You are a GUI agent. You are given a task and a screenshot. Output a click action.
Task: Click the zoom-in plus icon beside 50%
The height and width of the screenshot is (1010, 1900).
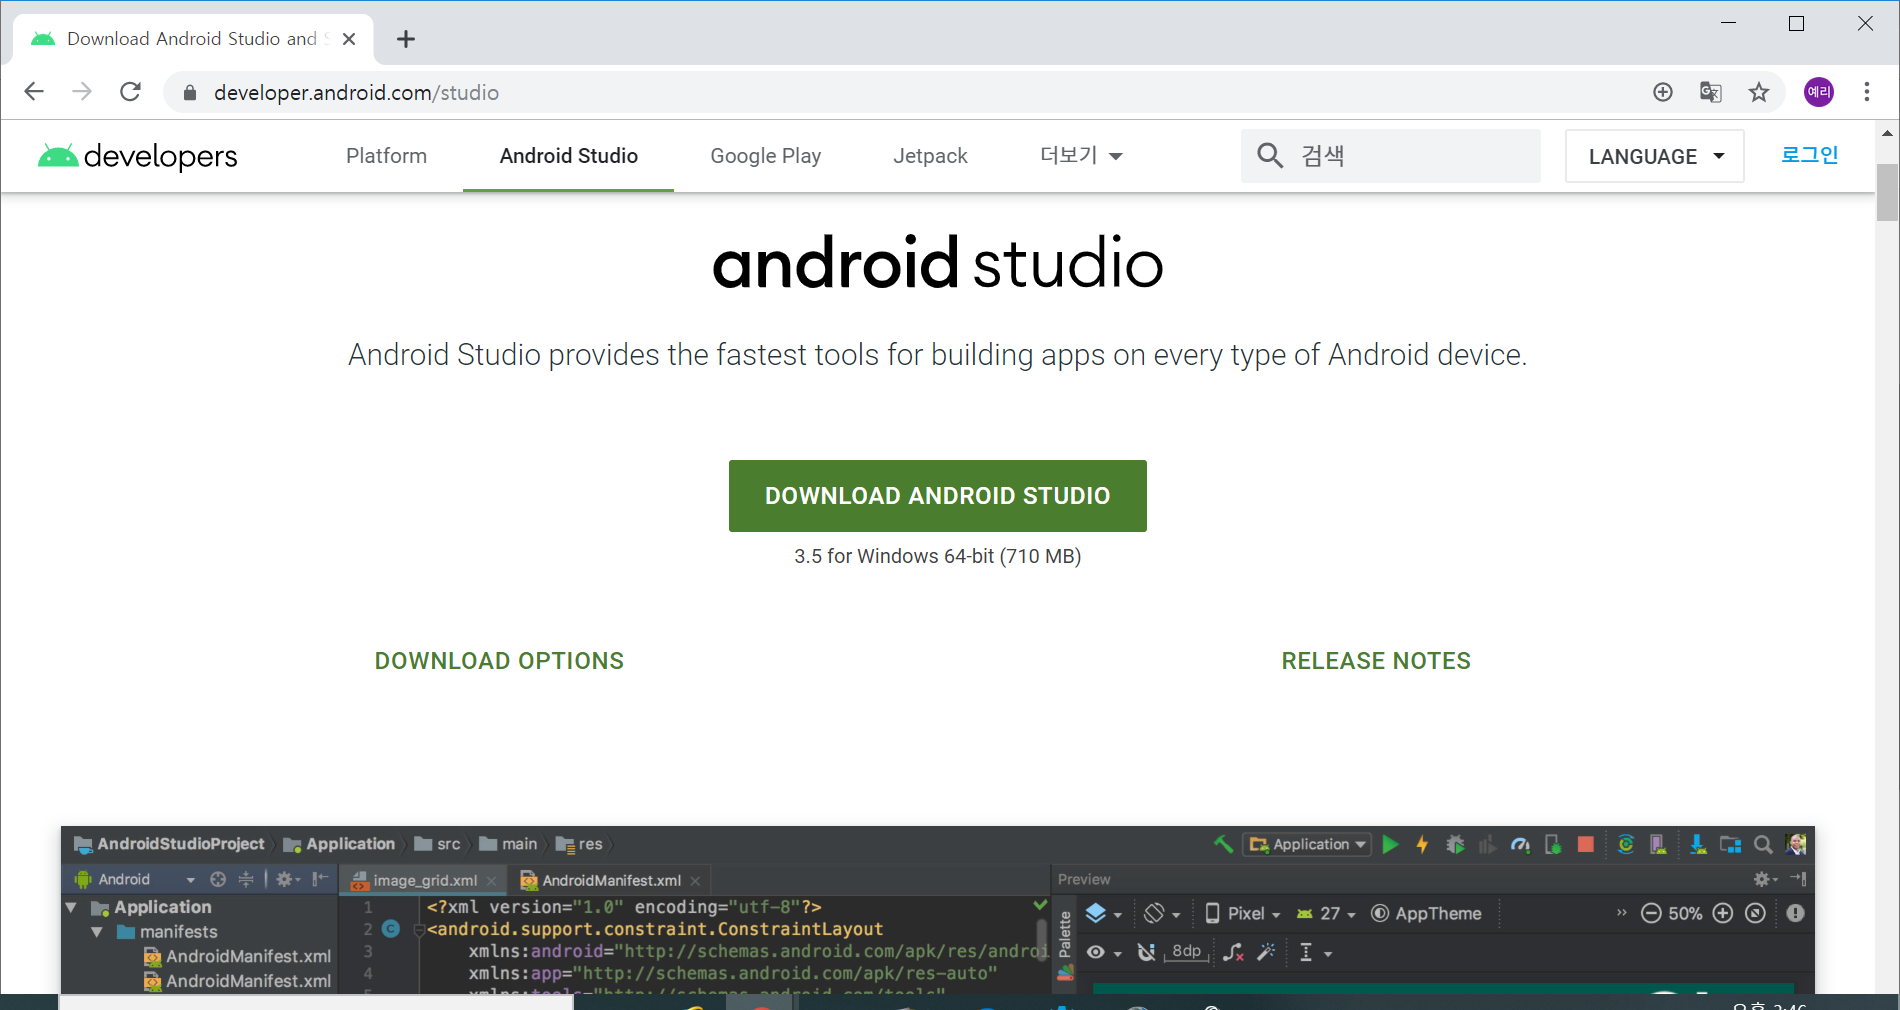(1723, 913)
